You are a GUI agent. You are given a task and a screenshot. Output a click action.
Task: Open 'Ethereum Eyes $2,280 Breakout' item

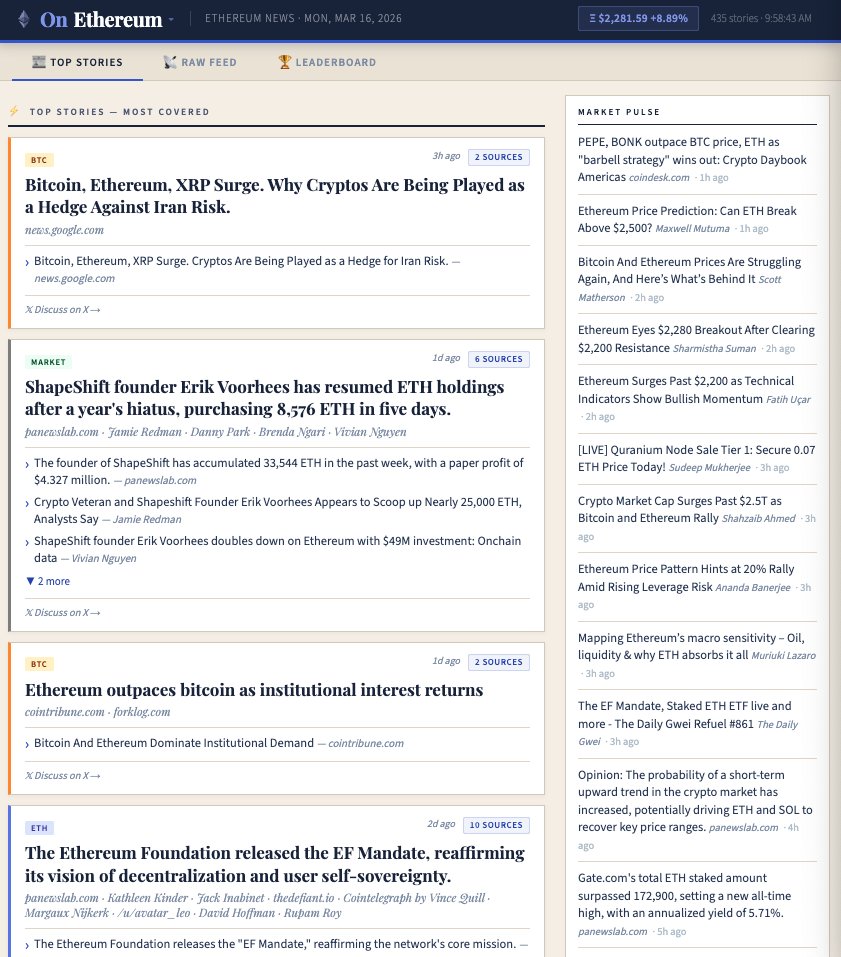696,339
